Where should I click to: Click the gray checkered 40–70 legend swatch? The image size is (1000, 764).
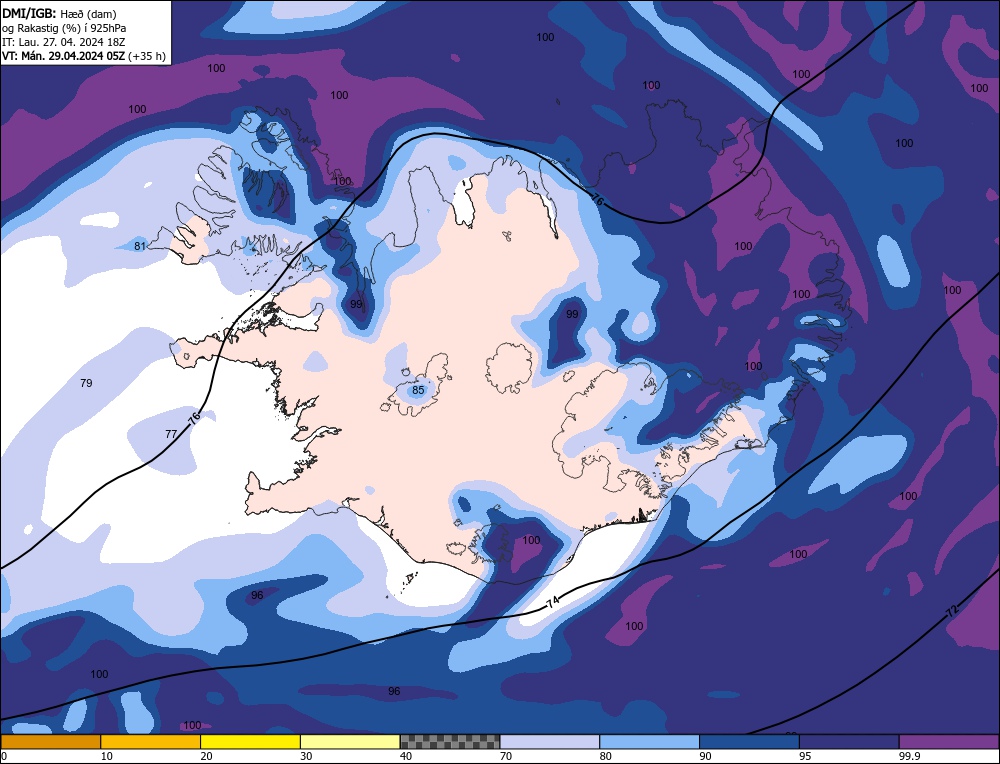450,742
